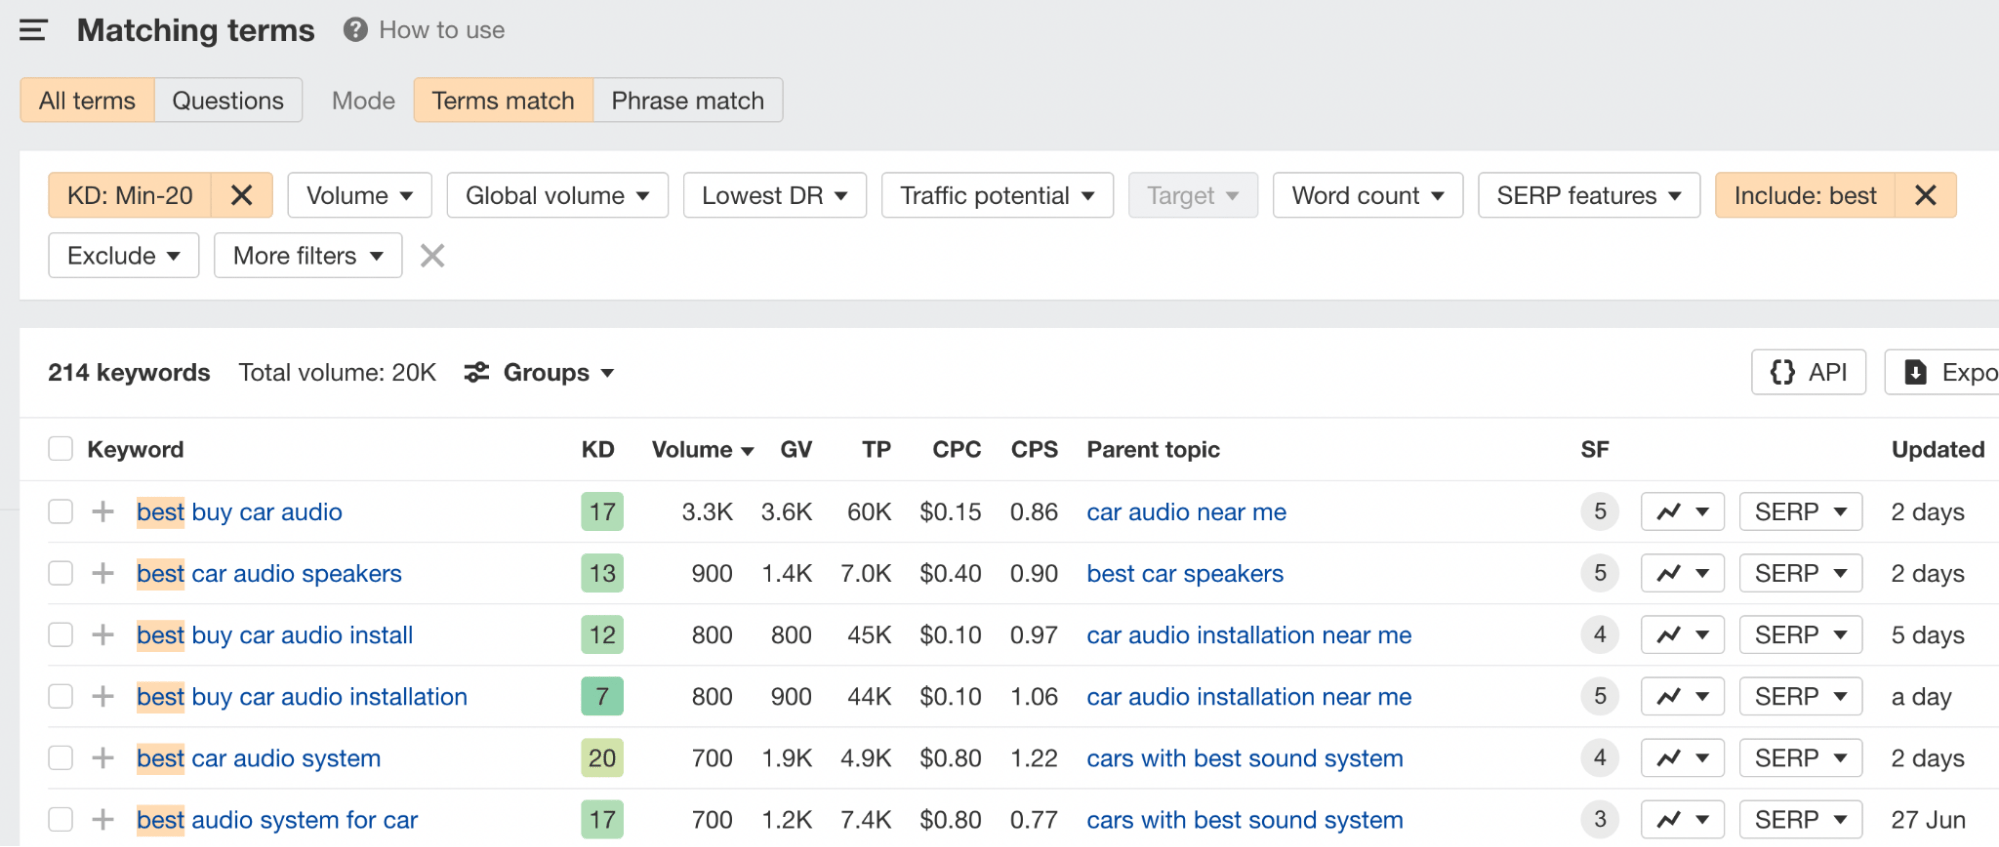
Task: Click SF badge 4 for best car audio system
Action: click(1600, 758)
